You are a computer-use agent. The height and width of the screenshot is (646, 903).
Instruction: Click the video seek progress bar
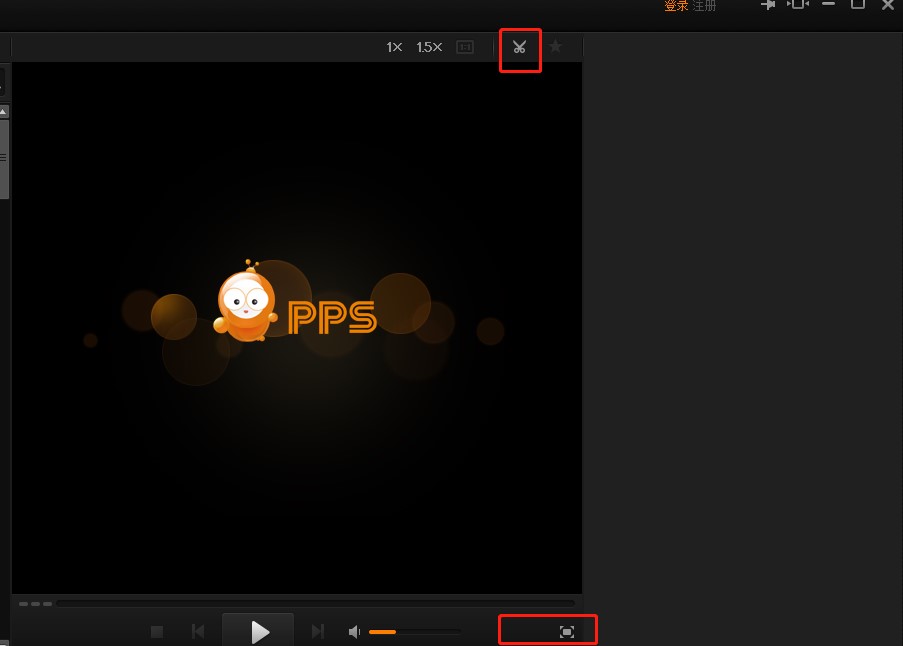[315, 604]
